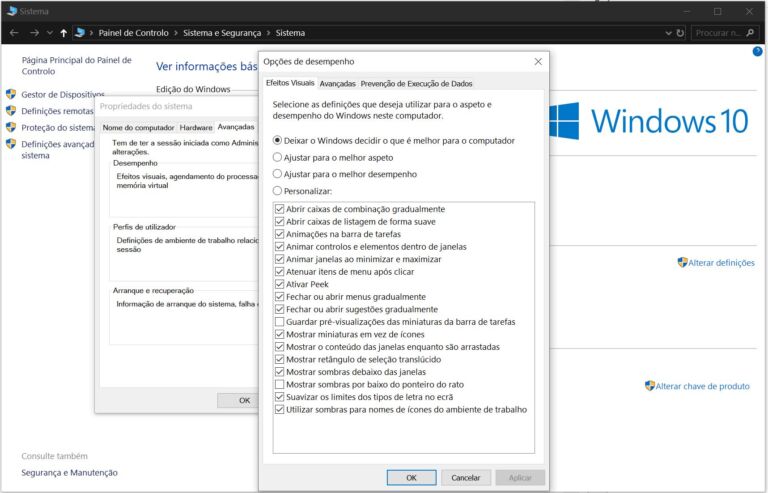The height and width of the screenshot is (493, 768).
Task: Refresh the System page
Action: click(x=680, y=33)
